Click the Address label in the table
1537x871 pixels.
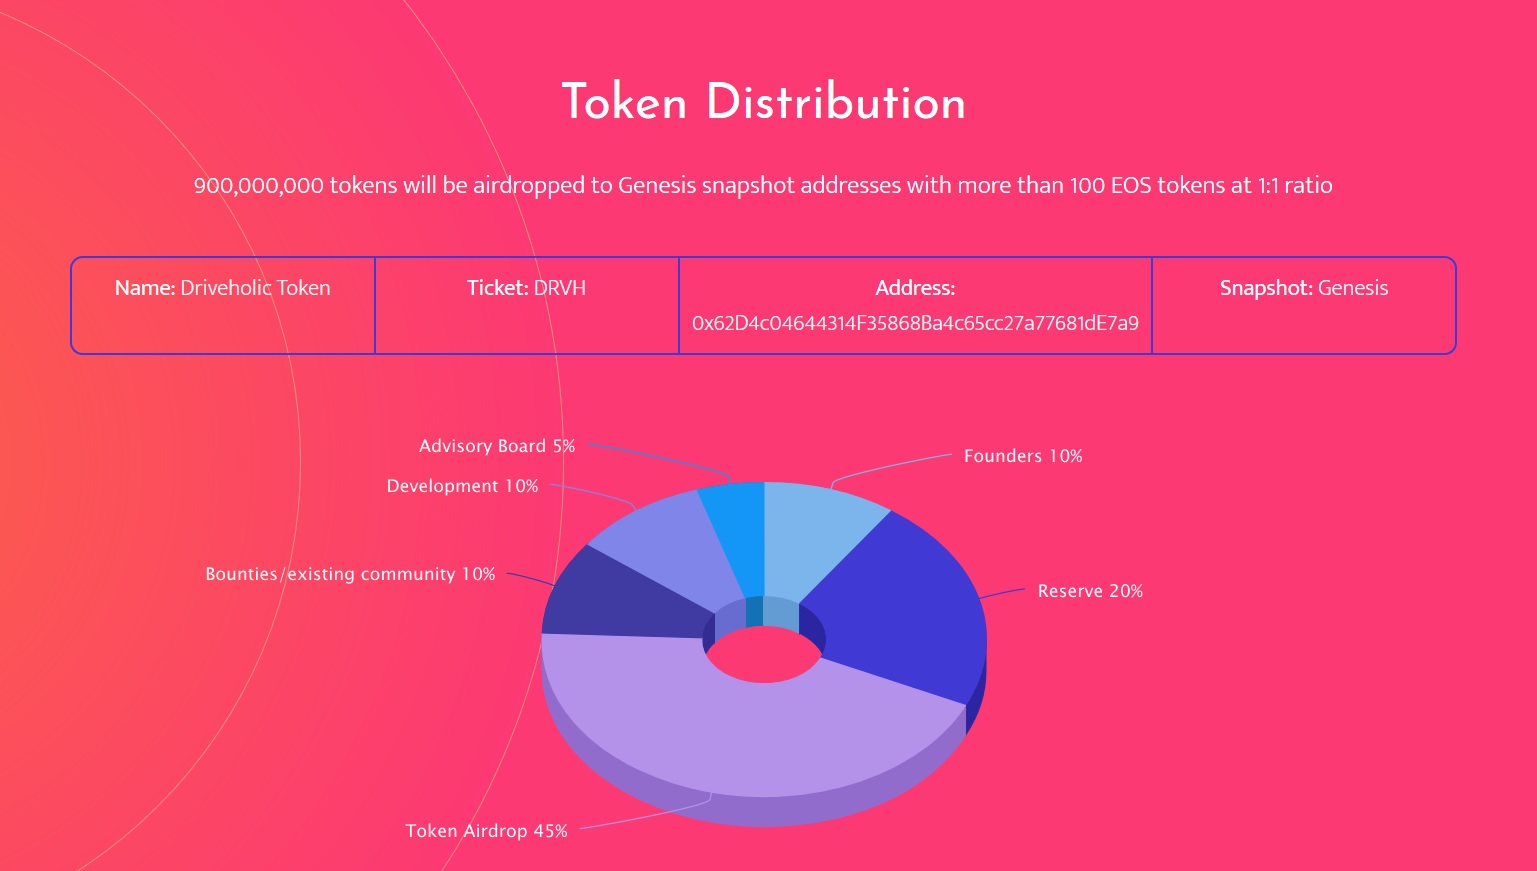915,288
